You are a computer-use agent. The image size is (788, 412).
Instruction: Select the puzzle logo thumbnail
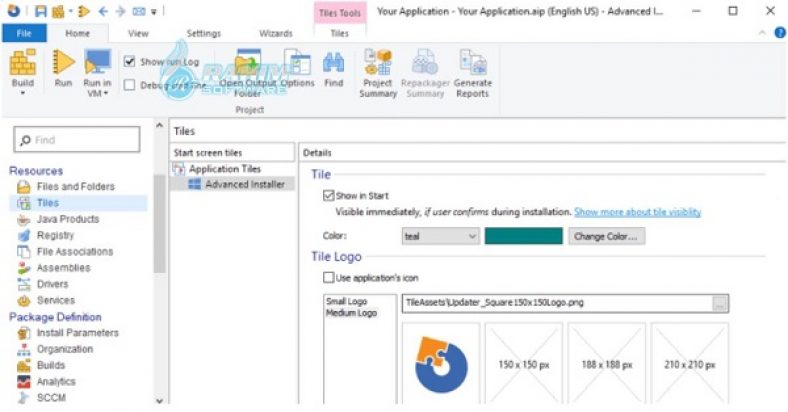[441, 364]
